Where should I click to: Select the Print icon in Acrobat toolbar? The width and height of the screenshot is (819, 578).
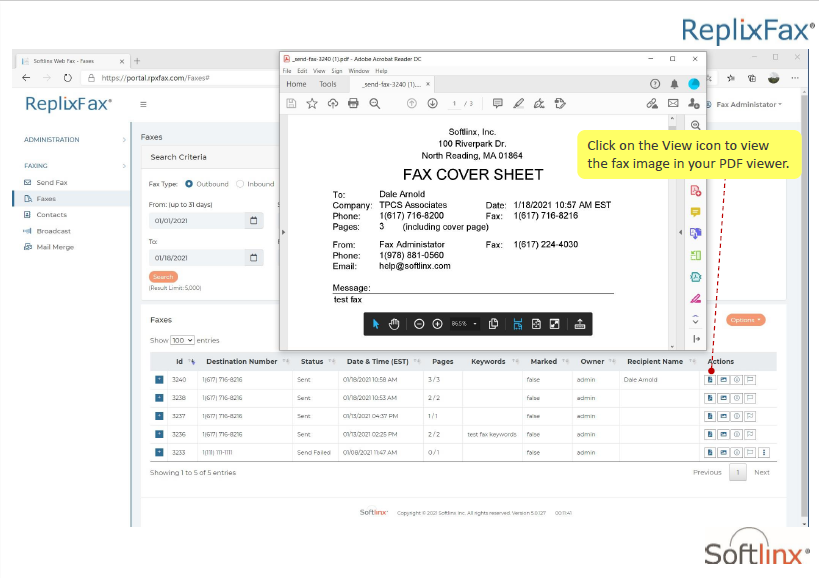pyautogui.click(x=352, y=104)
